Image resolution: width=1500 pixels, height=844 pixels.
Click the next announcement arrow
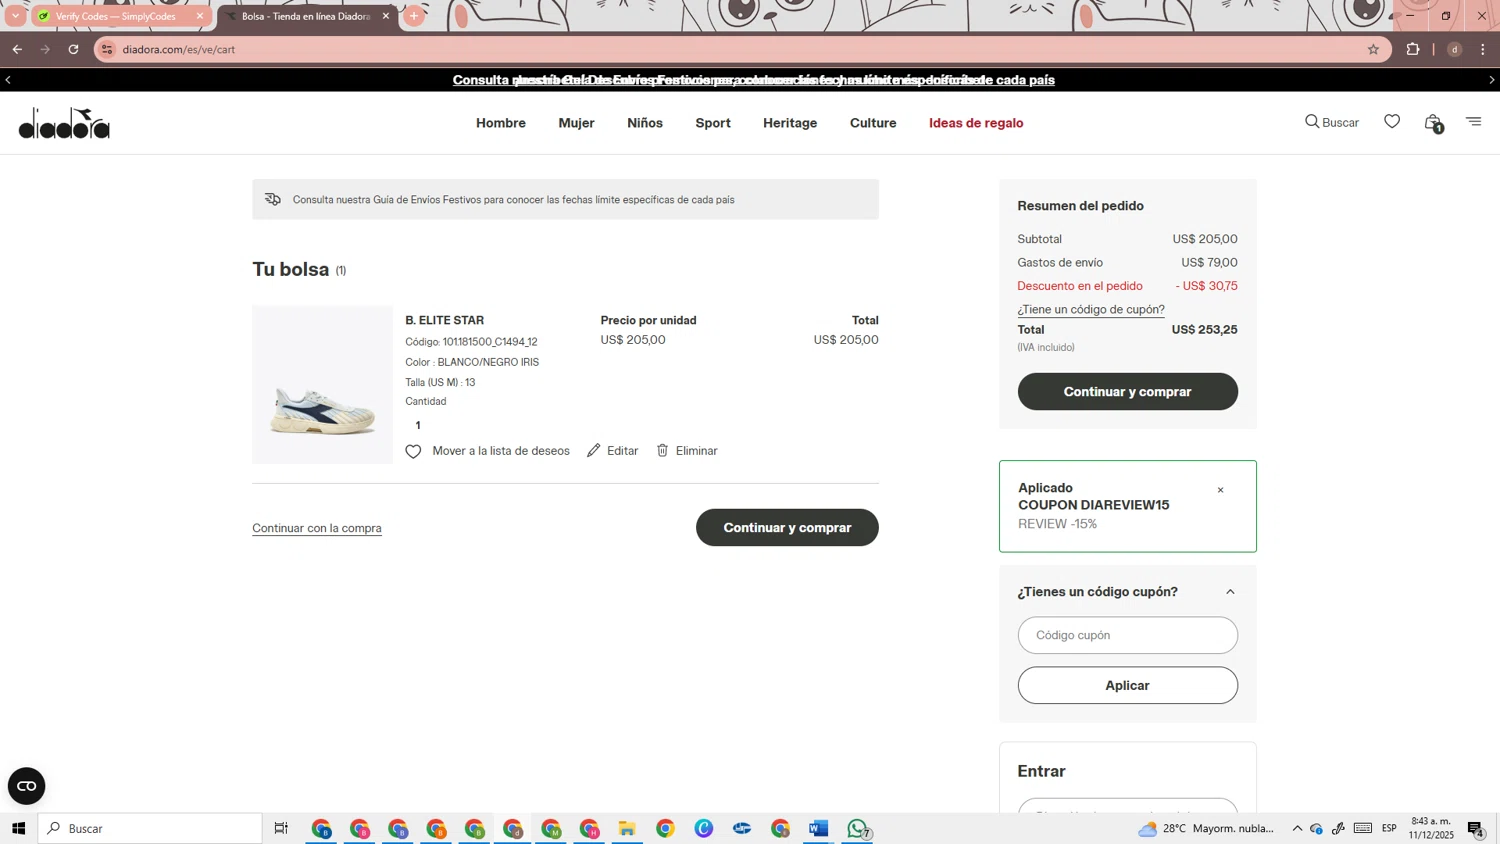(1492, 80)
